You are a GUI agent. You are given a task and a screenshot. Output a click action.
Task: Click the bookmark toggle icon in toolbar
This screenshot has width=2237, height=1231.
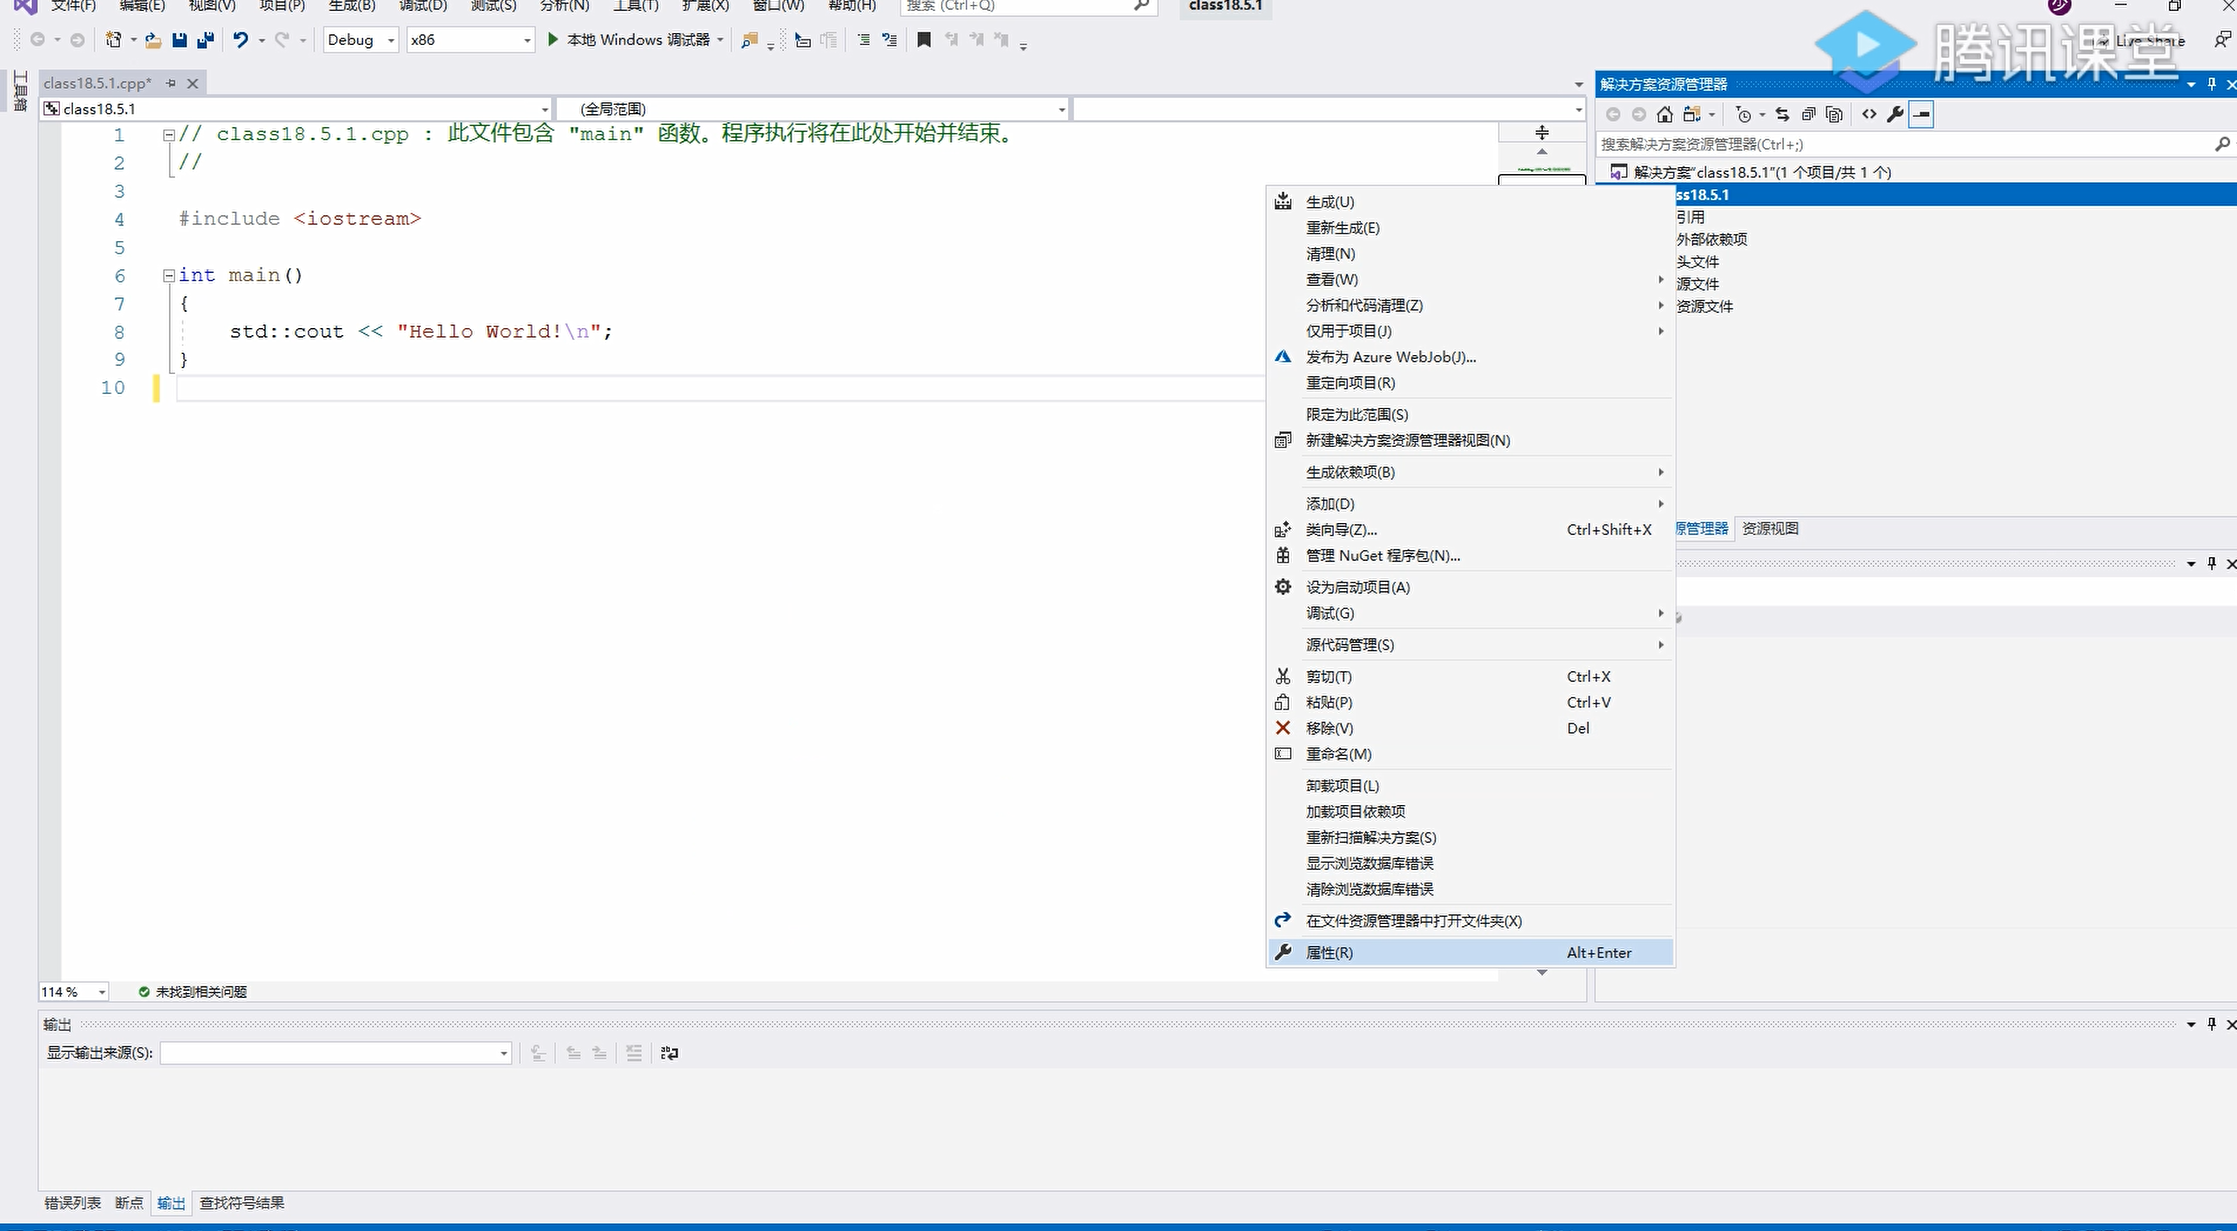pos(924,40)
